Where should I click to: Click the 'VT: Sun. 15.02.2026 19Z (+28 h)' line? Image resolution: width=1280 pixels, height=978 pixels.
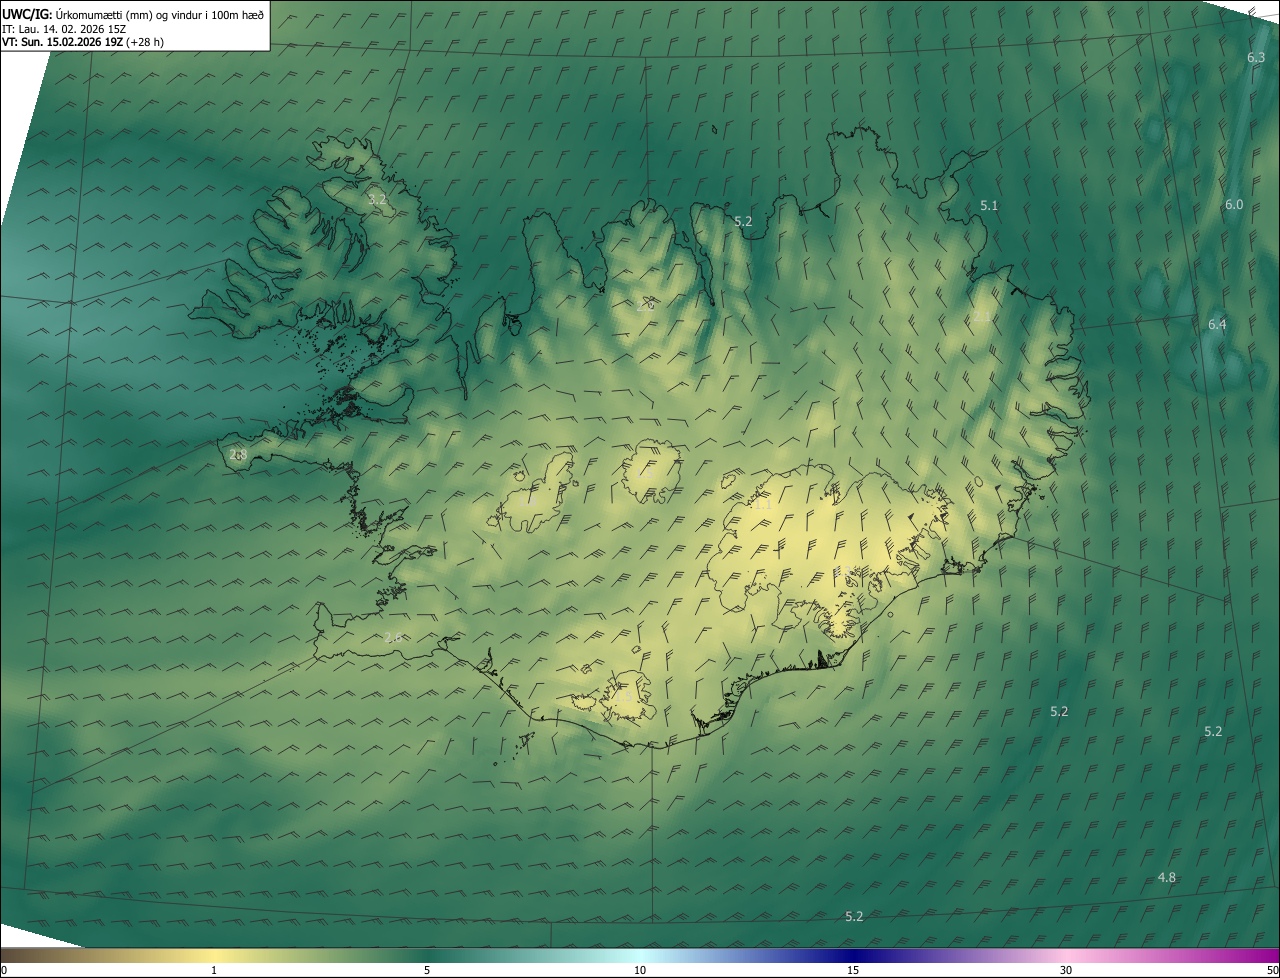pos(83,42)
